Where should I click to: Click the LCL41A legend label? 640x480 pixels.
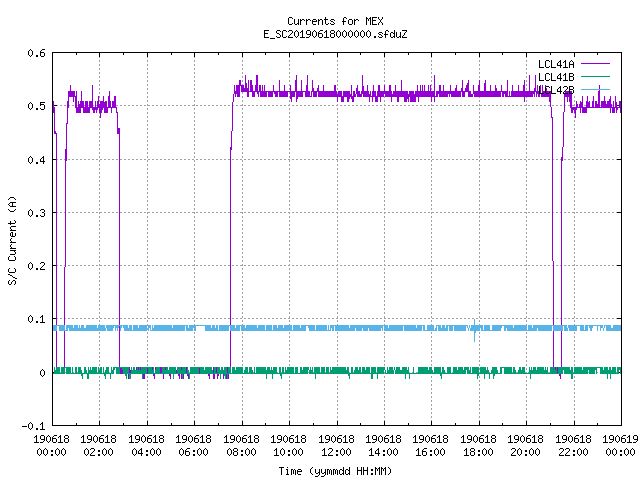(x=556, y=64)
